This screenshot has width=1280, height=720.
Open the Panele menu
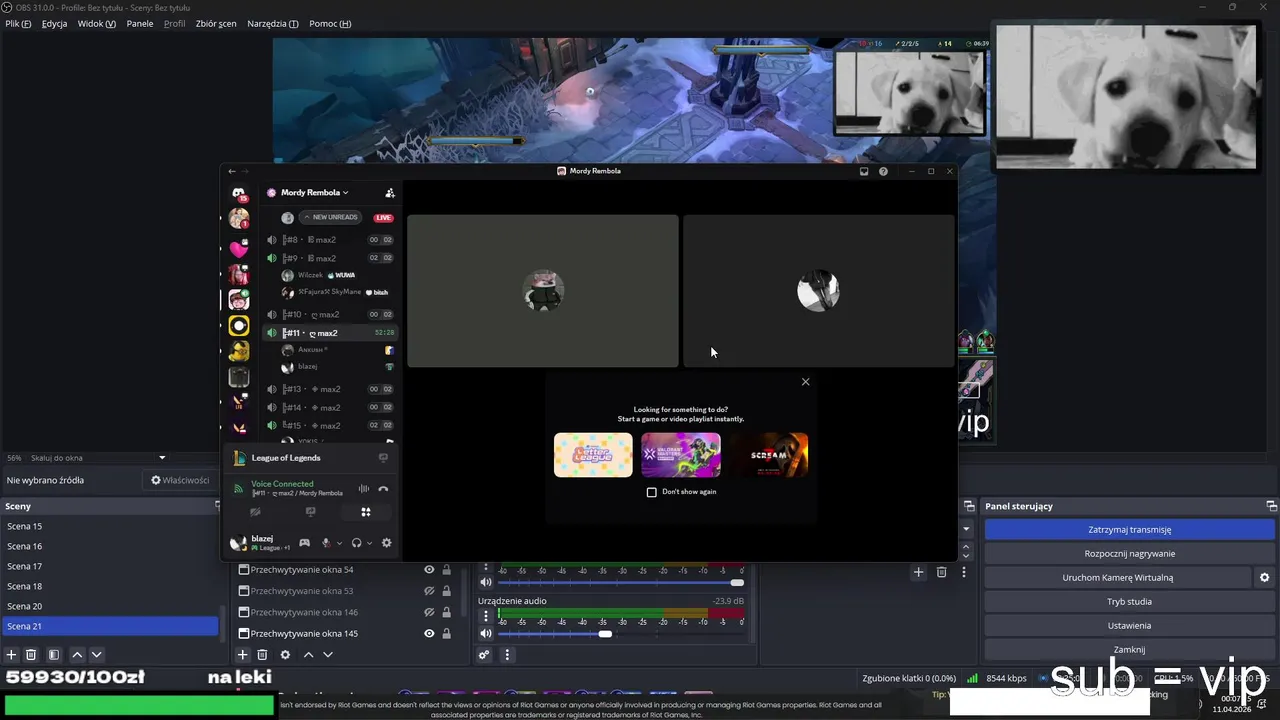(x=140, y=23)
